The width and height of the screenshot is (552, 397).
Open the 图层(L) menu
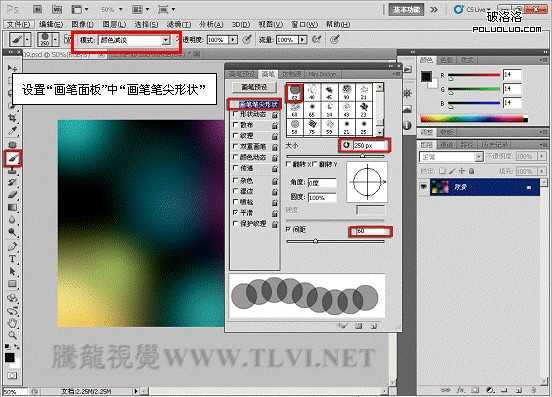click(114, 24)
